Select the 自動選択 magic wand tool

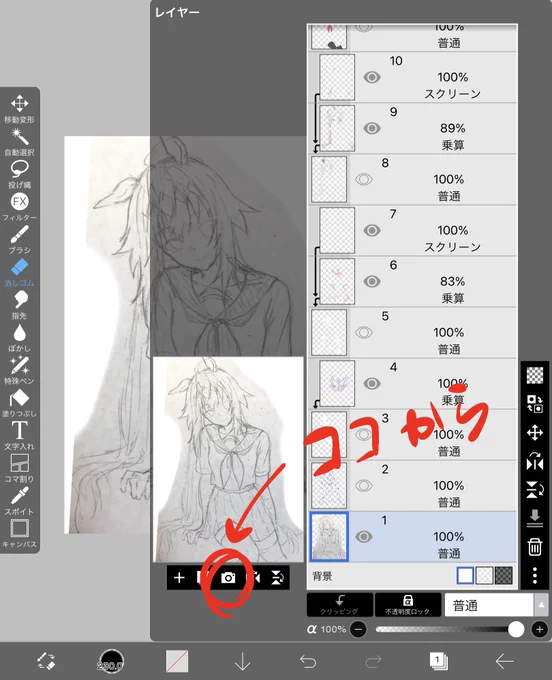pyautogui.click(x=19, y=141)
